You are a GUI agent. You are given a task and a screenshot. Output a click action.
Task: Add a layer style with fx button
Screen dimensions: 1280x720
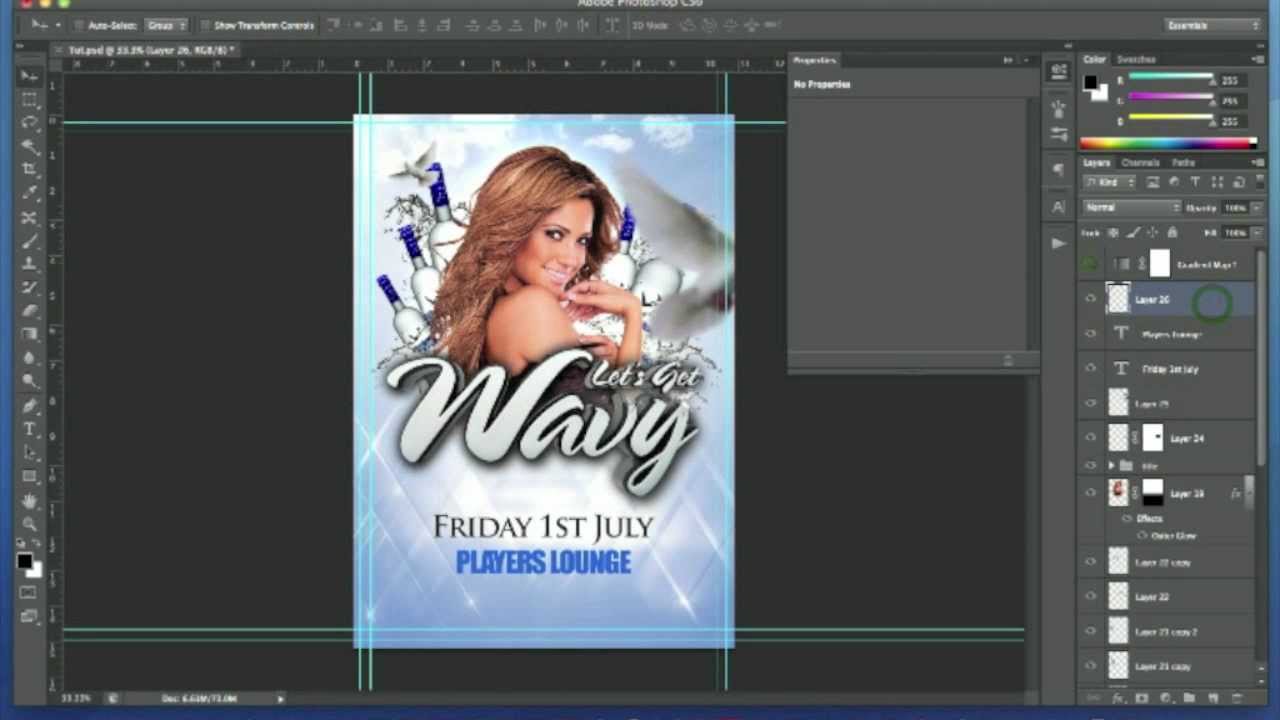point(1118,698)
